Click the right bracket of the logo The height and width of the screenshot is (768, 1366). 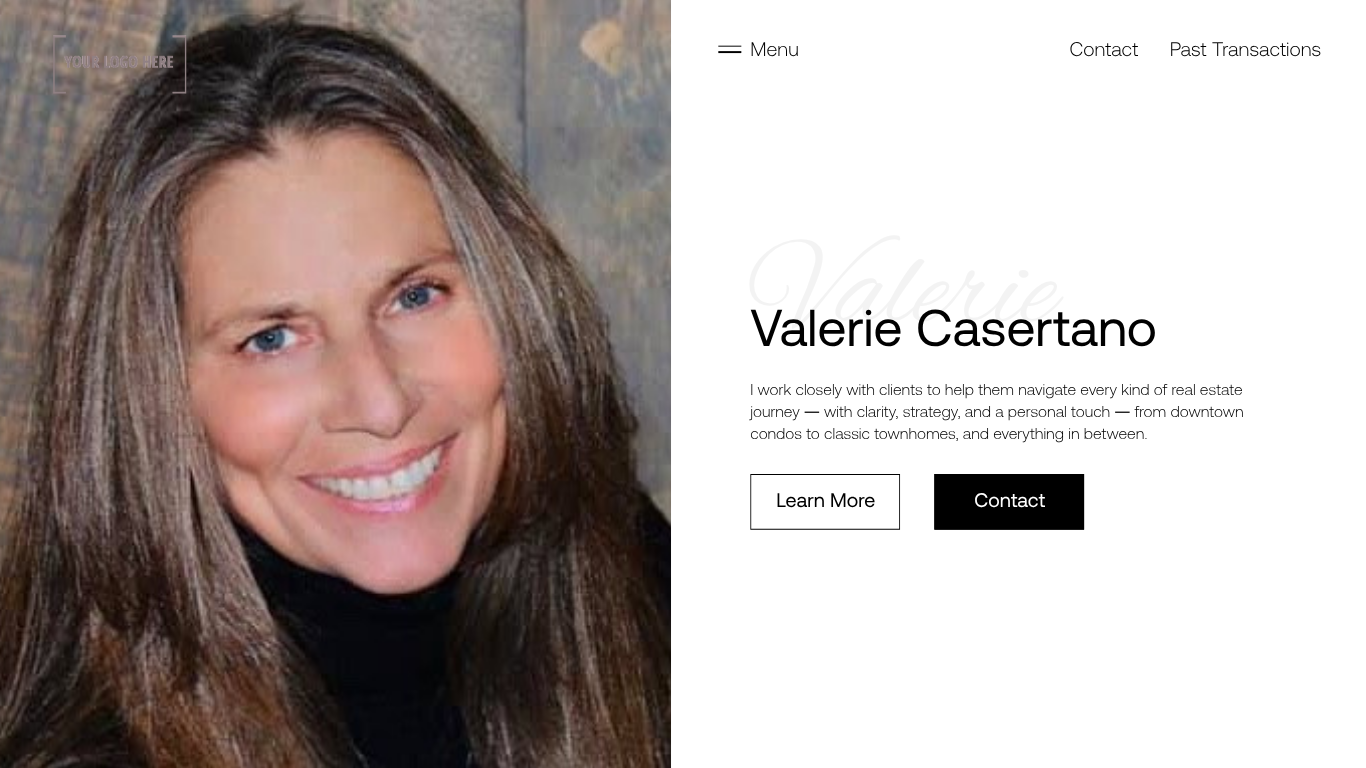pyautogui.click(x=182, y=64)
